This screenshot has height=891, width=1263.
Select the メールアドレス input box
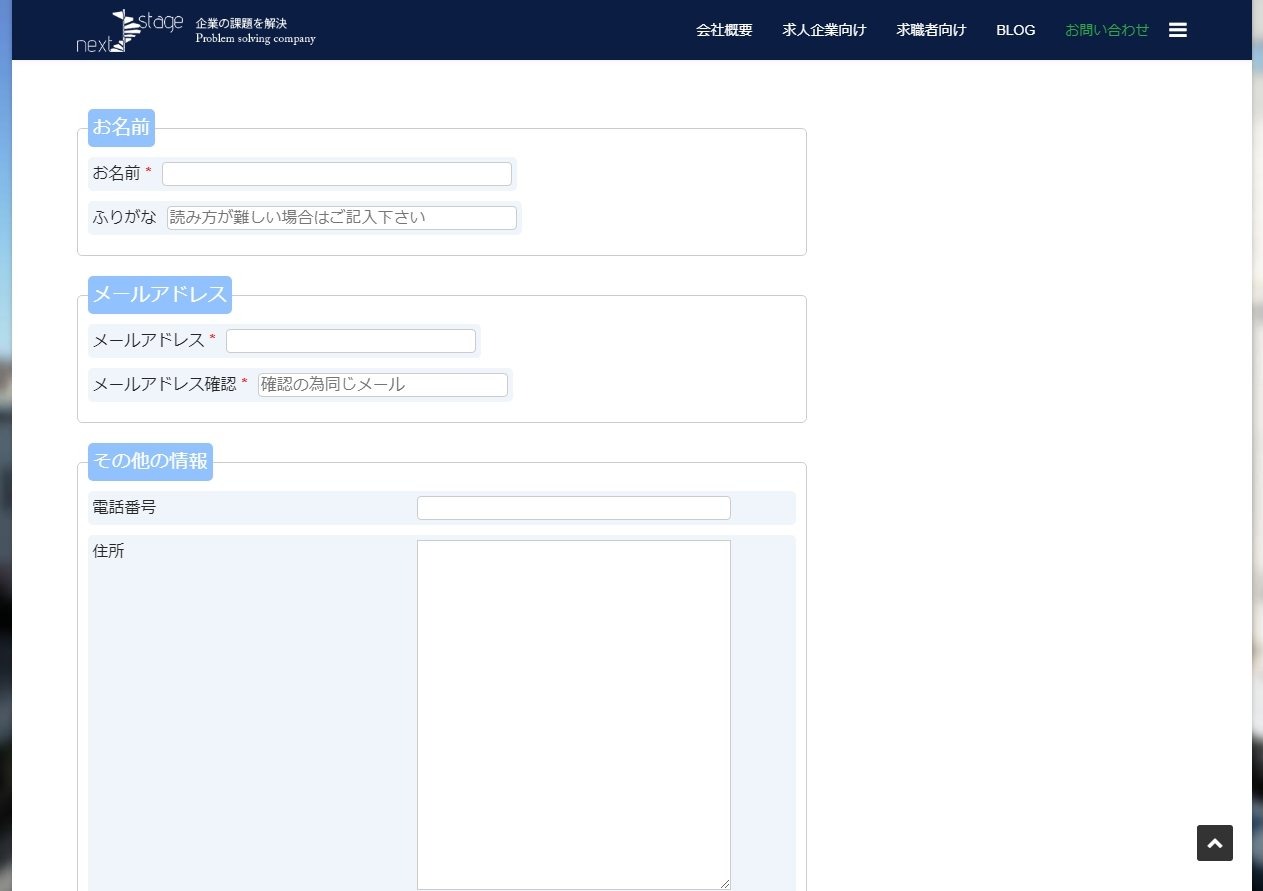point(350,340)
